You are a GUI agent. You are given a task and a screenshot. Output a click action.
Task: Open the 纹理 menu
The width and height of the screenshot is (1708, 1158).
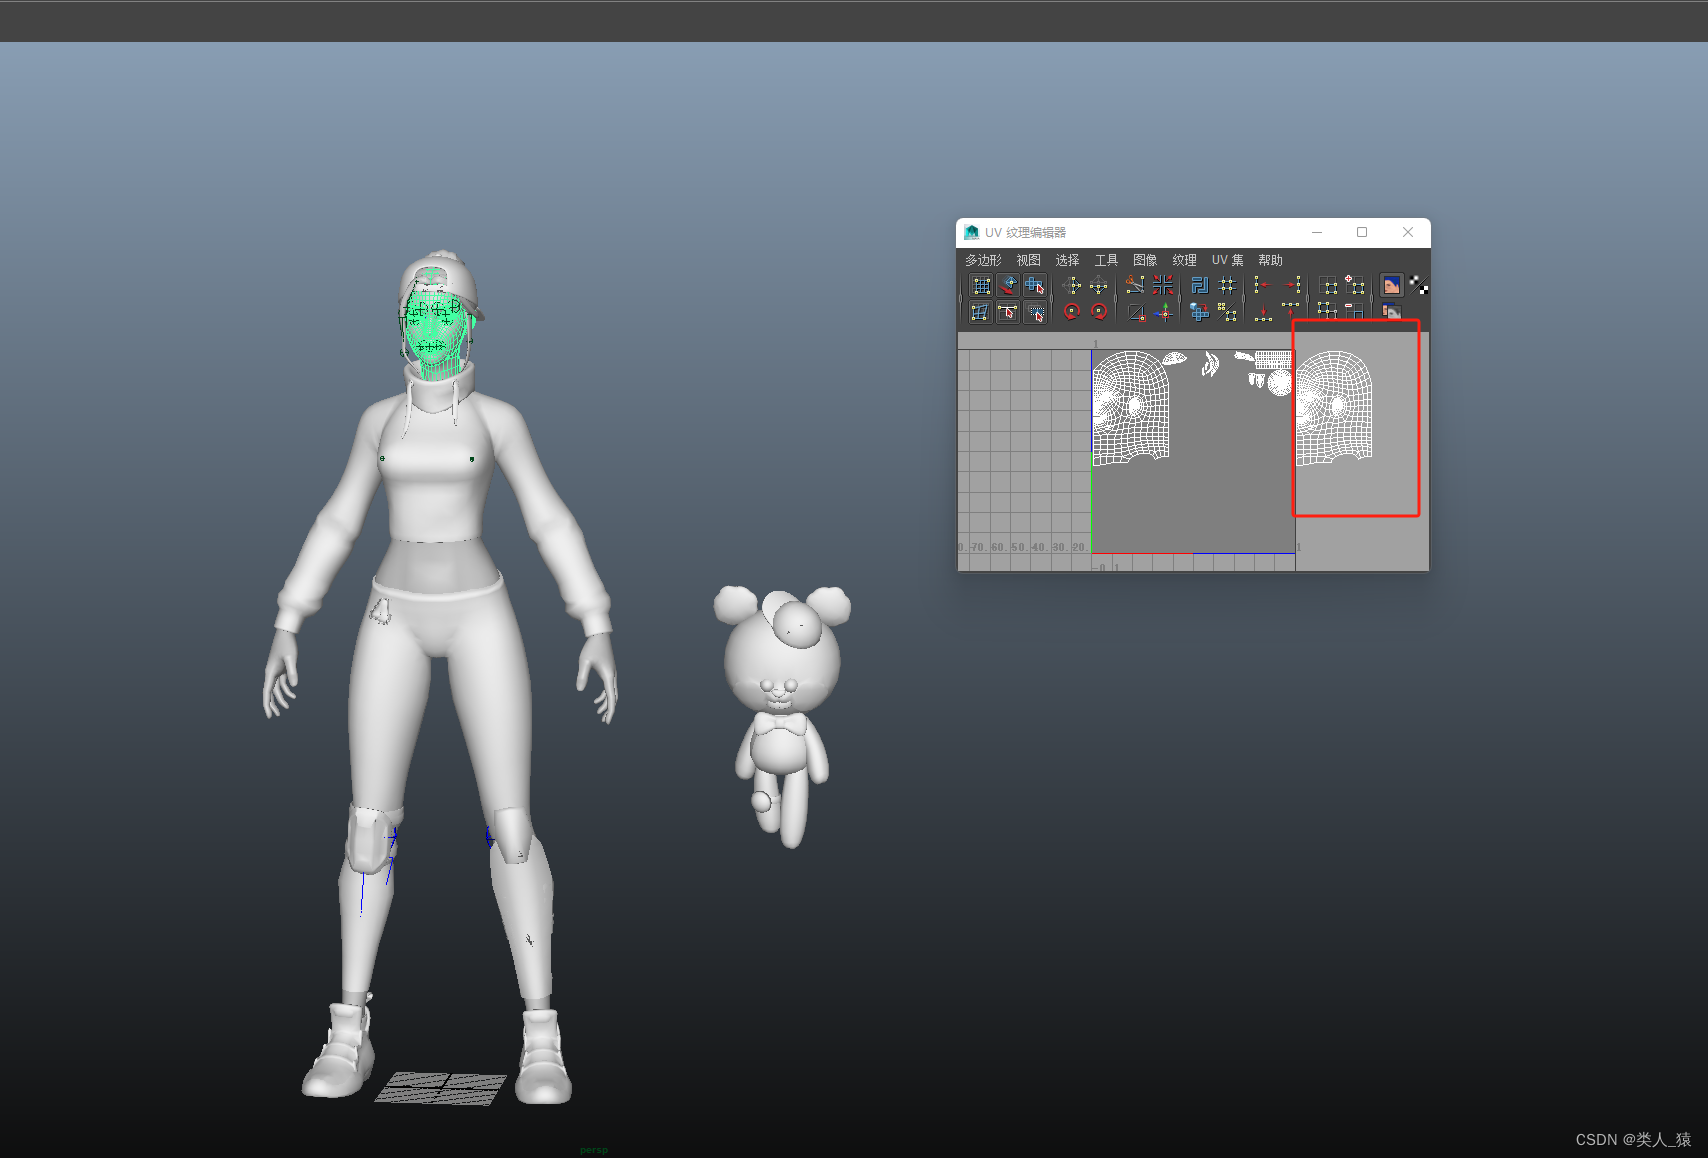tap(1185, 260)
